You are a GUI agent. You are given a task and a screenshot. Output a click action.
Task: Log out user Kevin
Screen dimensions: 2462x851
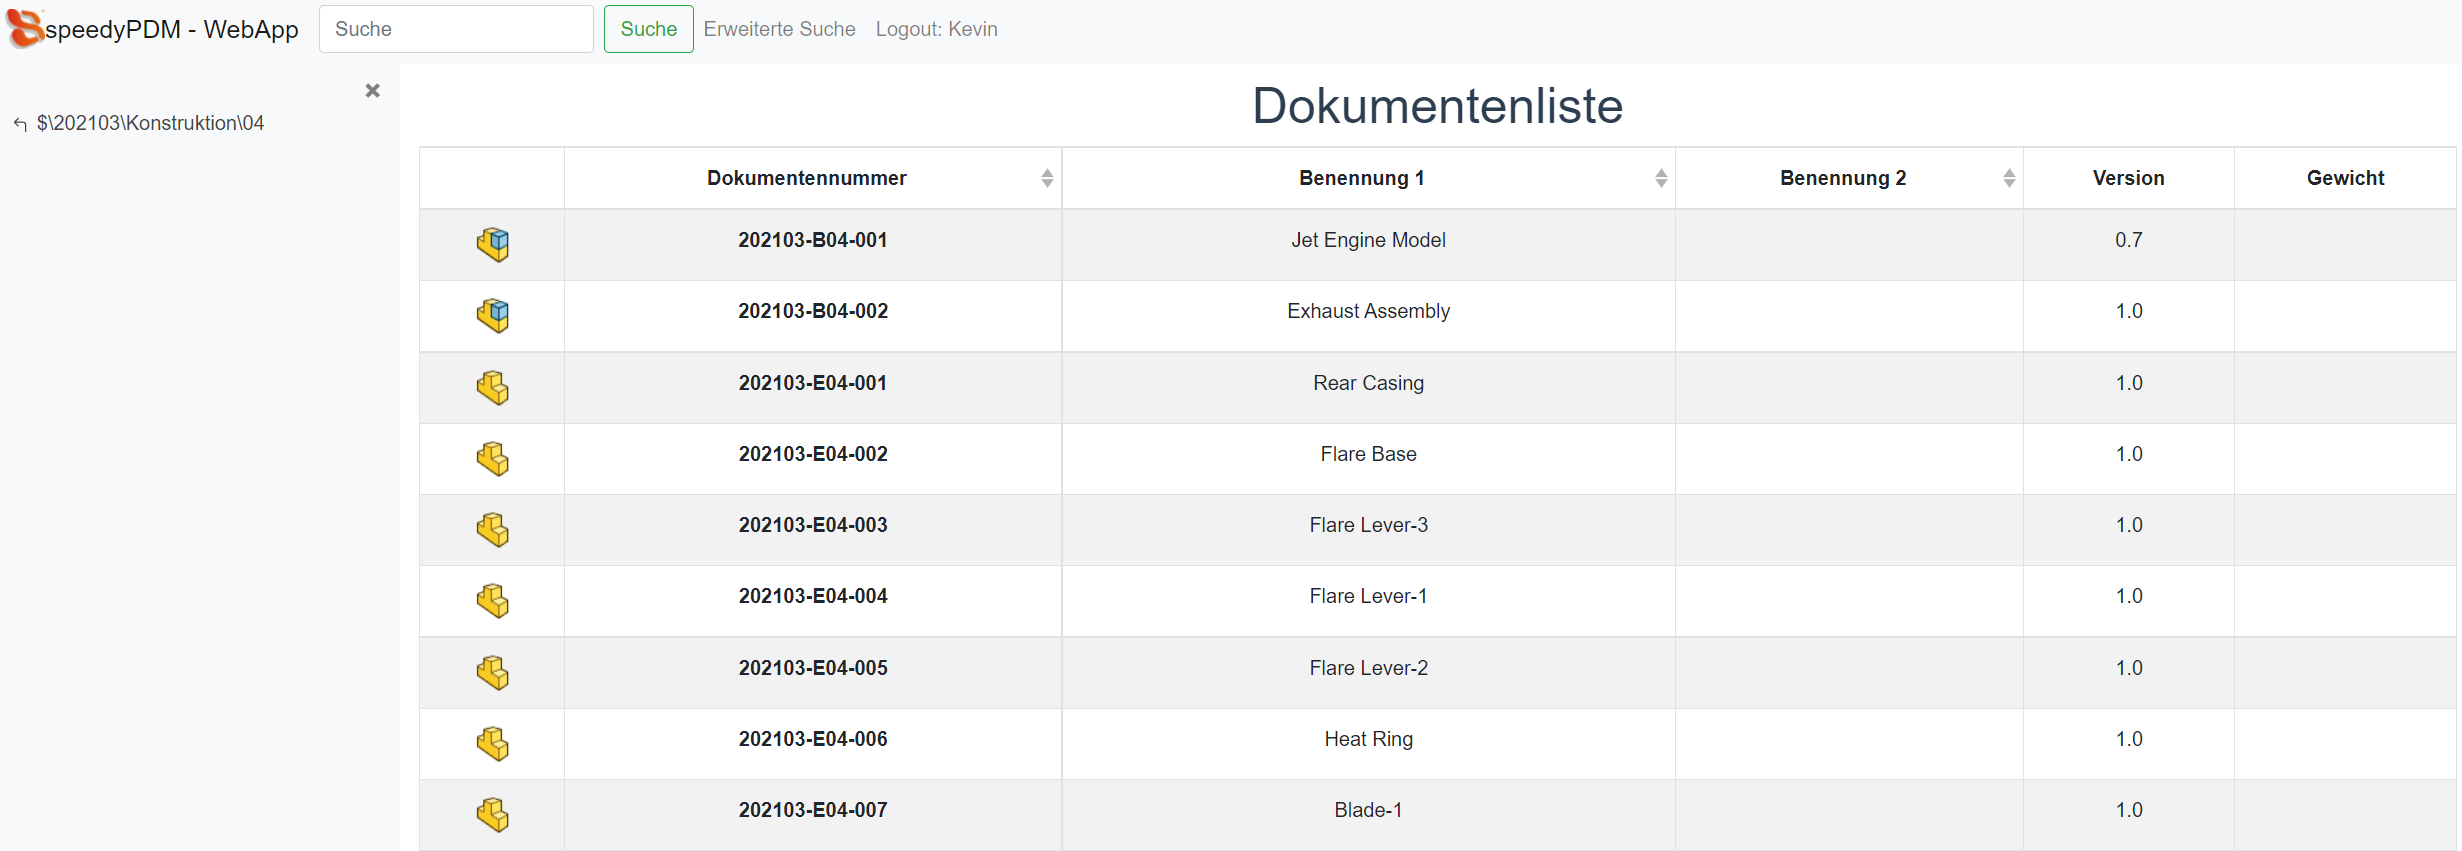click(x=936, y=29)
